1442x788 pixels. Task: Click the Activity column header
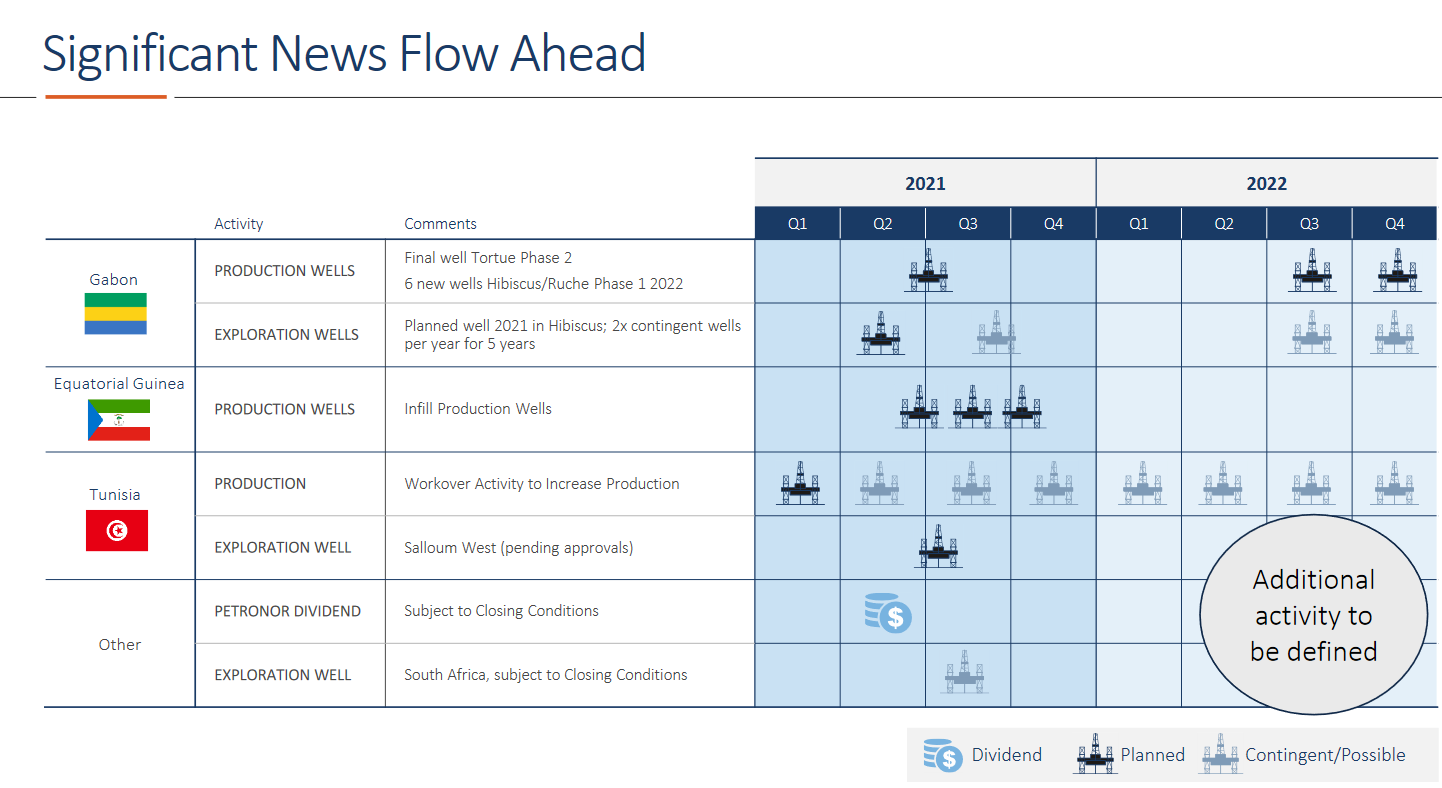coord(238,224)
